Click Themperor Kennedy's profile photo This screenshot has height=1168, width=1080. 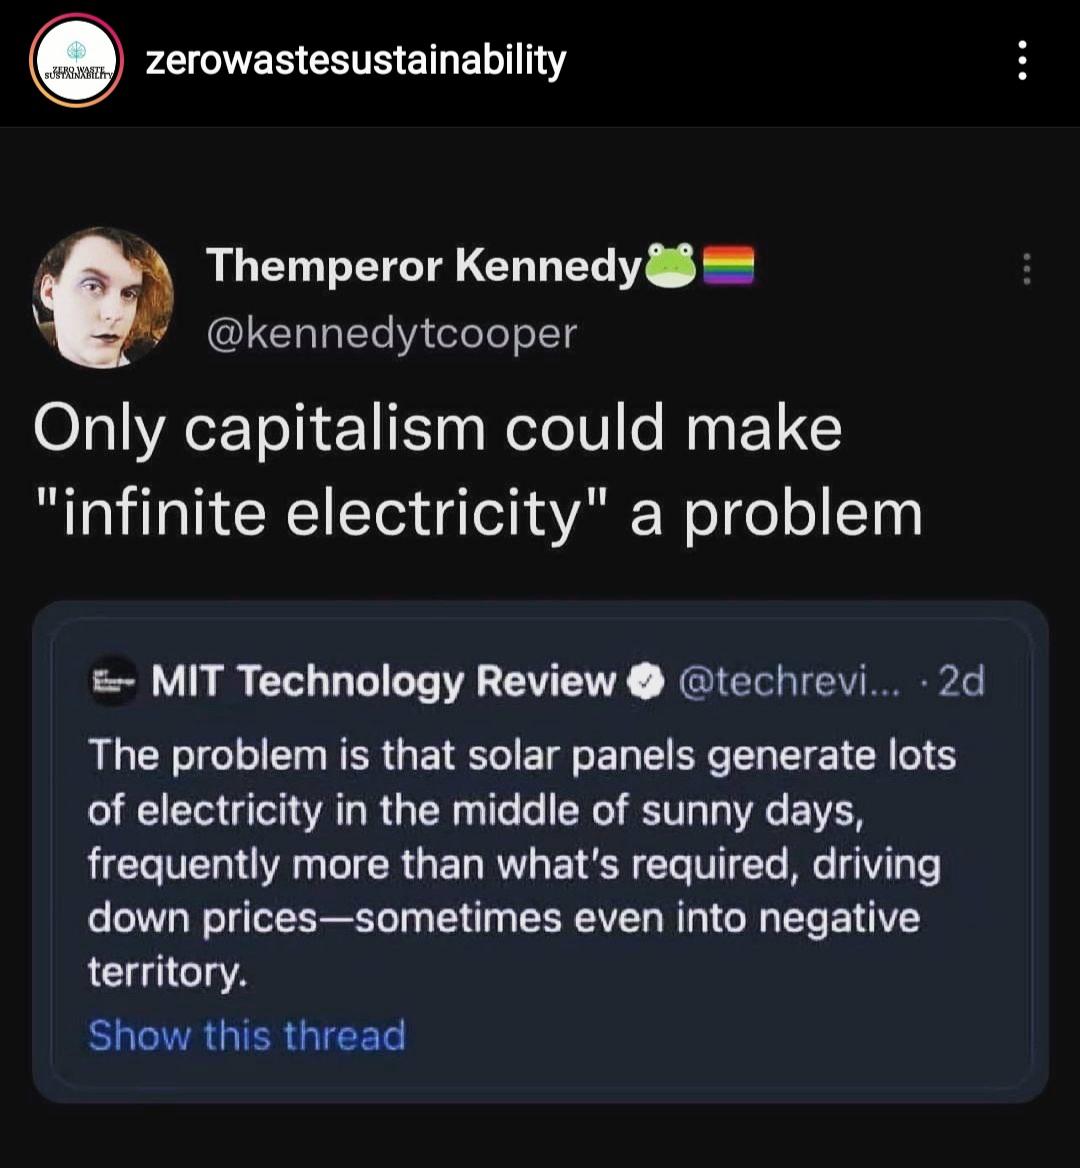click(x=103, y=297)
